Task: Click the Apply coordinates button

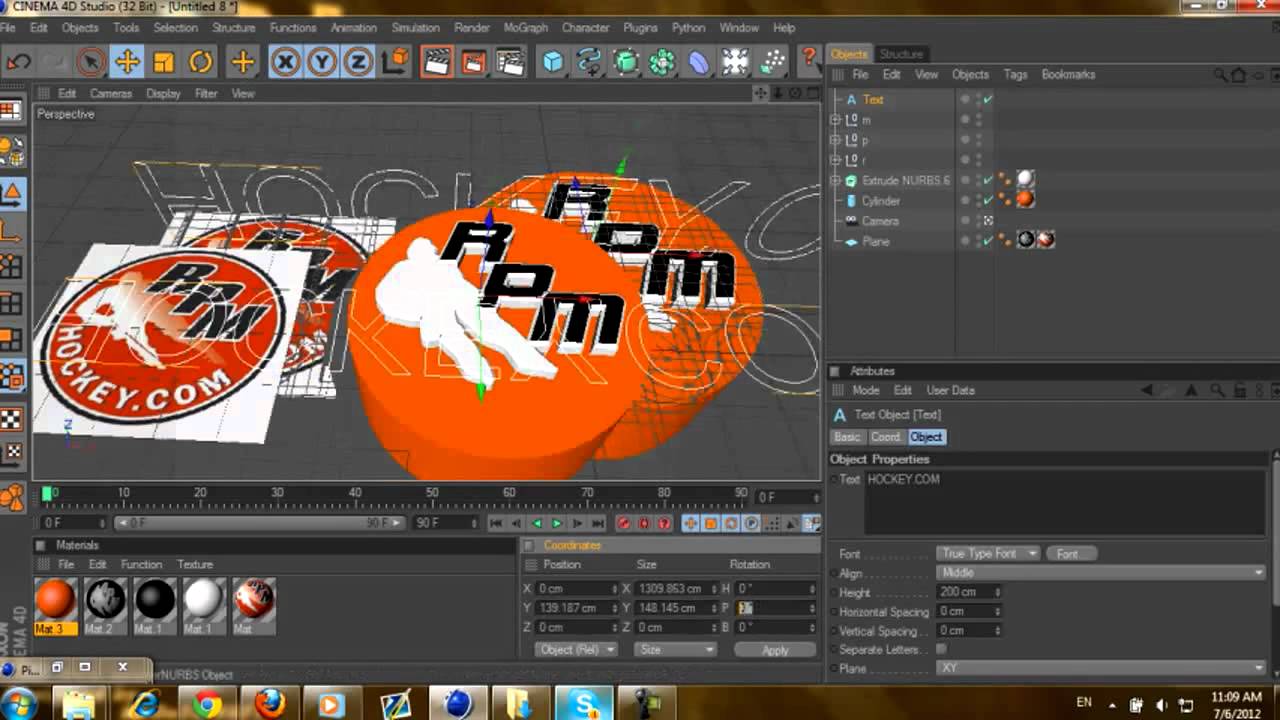Action: [x=775, y=650]
